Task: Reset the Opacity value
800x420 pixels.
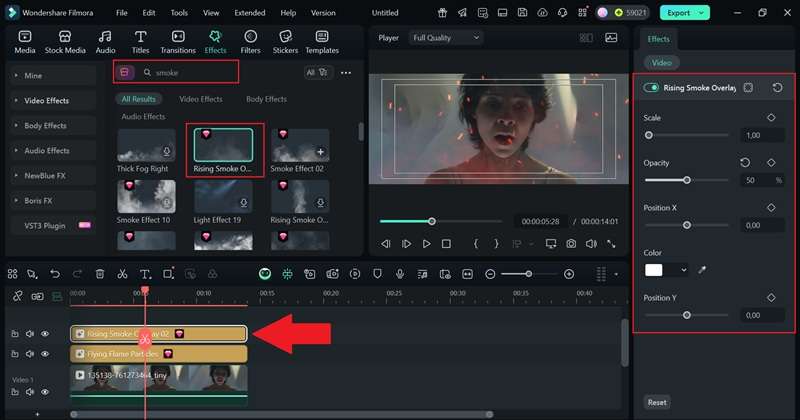Action: [745, 163]
